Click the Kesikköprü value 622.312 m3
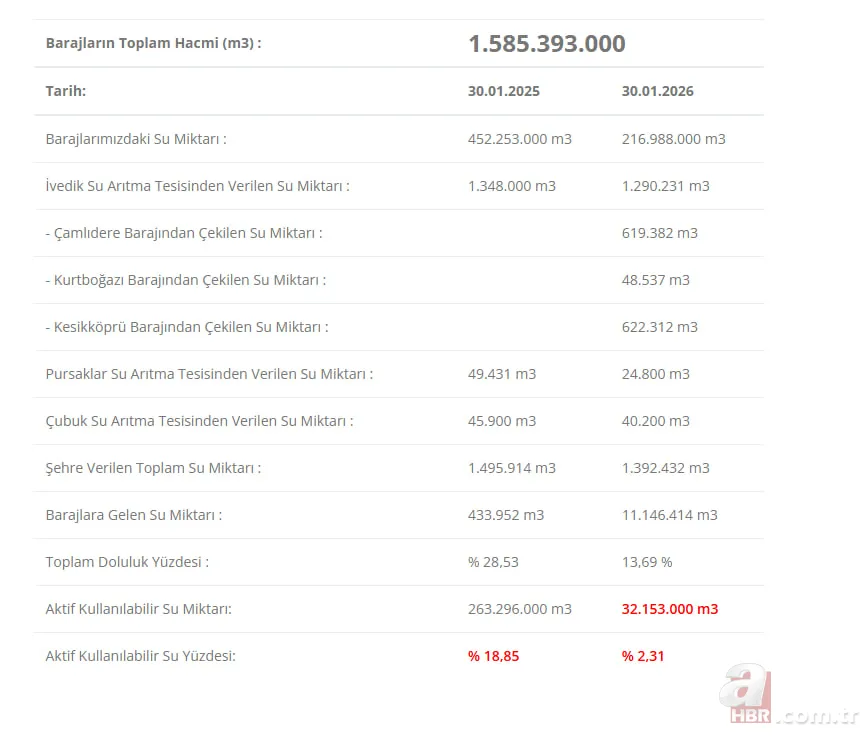 (659, 327)
